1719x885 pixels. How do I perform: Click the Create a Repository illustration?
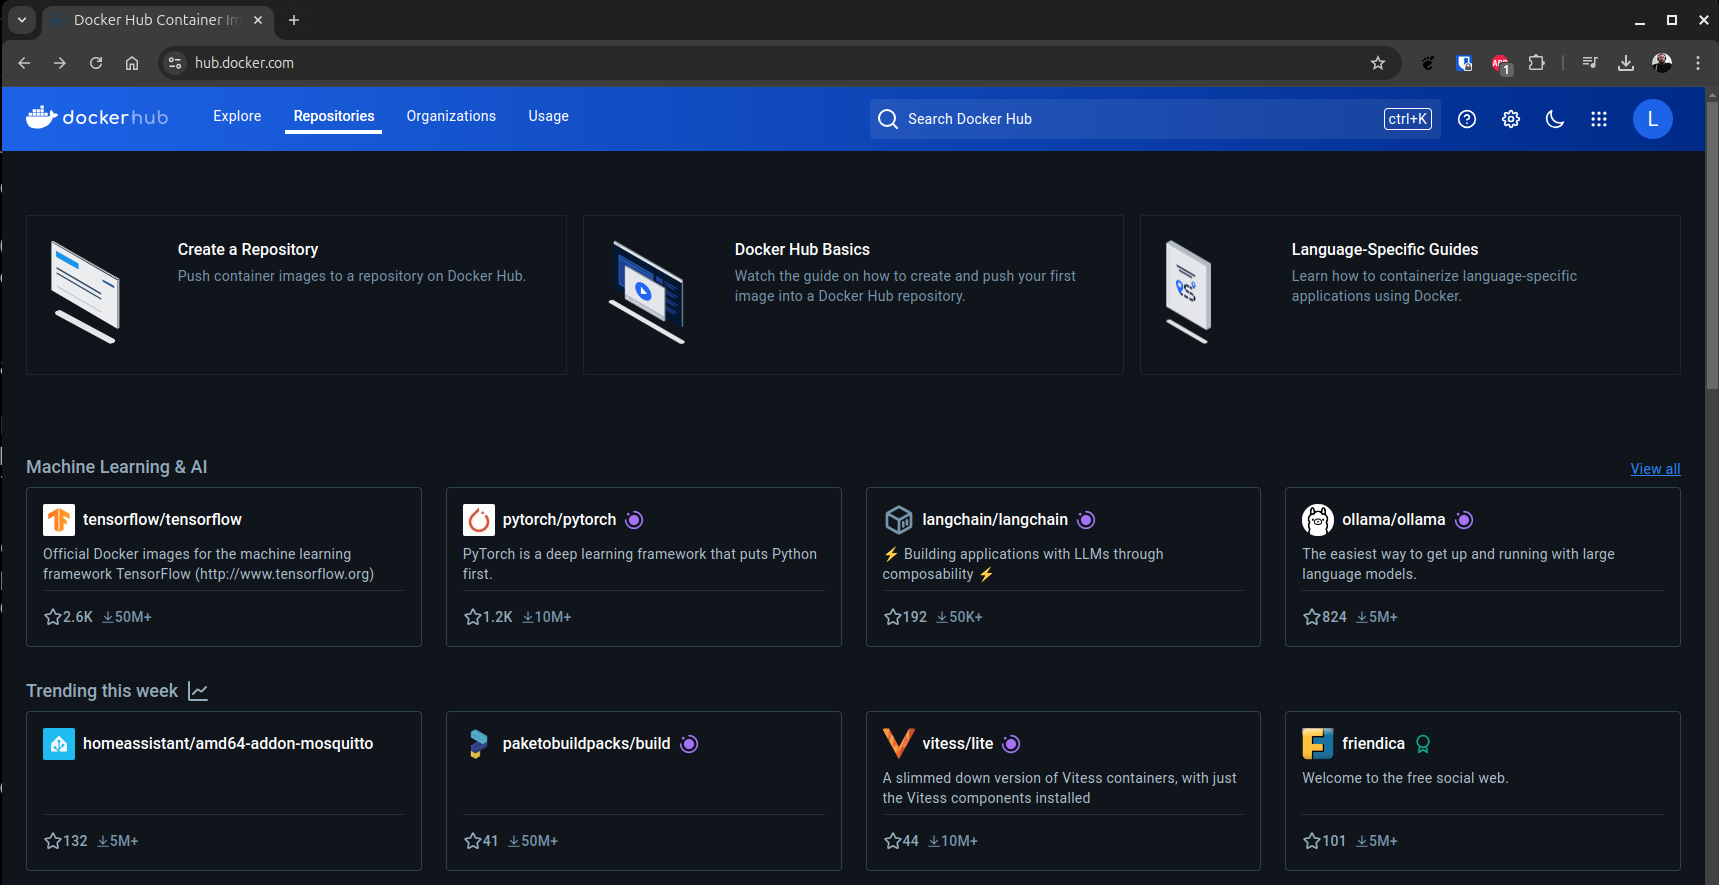click(86, 293)
